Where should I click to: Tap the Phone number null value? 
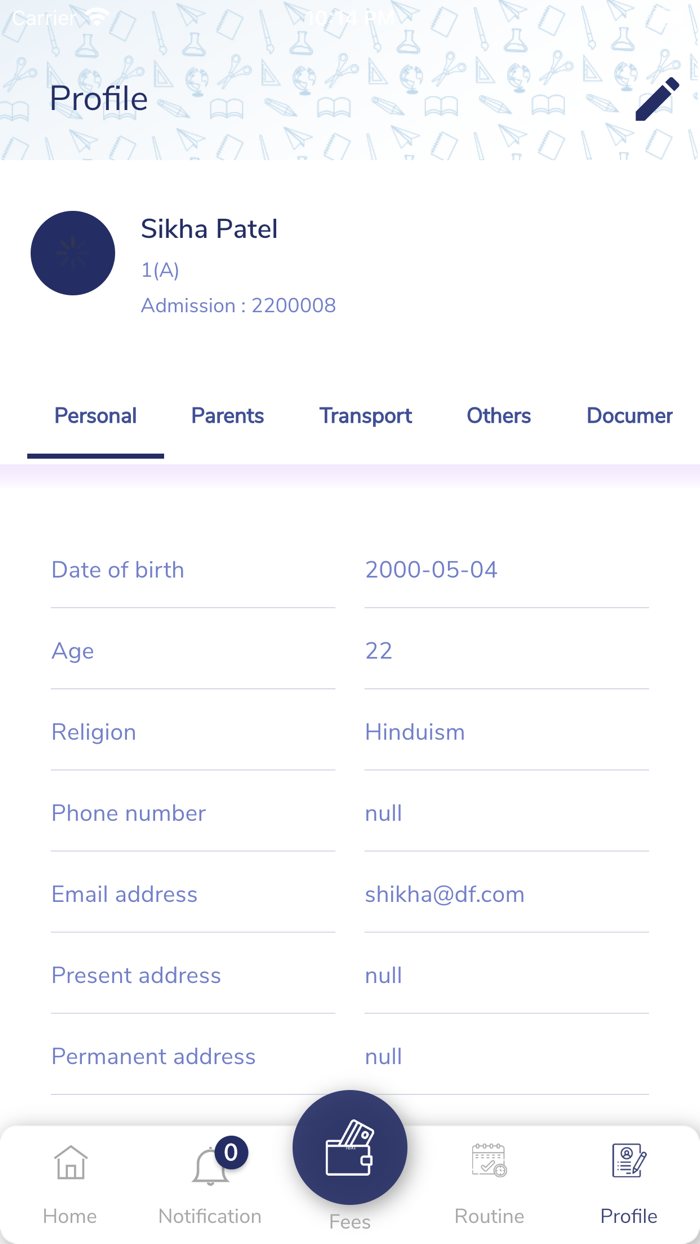click(383, 813)
